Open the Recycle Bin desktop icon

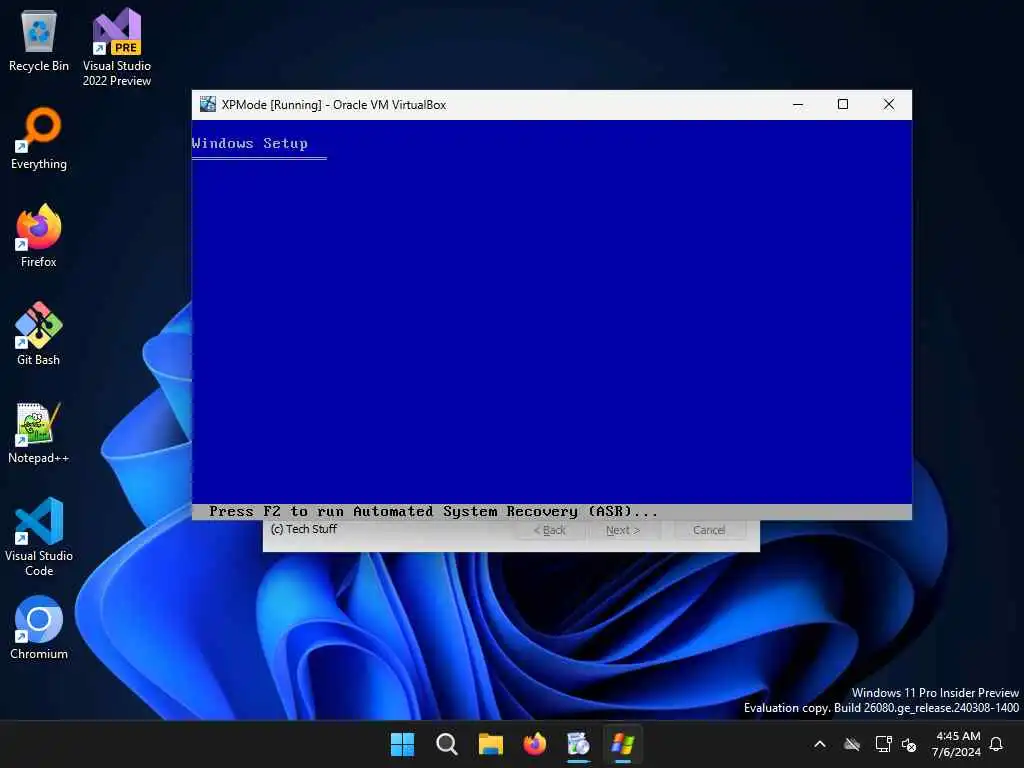(x=39, y=40)
